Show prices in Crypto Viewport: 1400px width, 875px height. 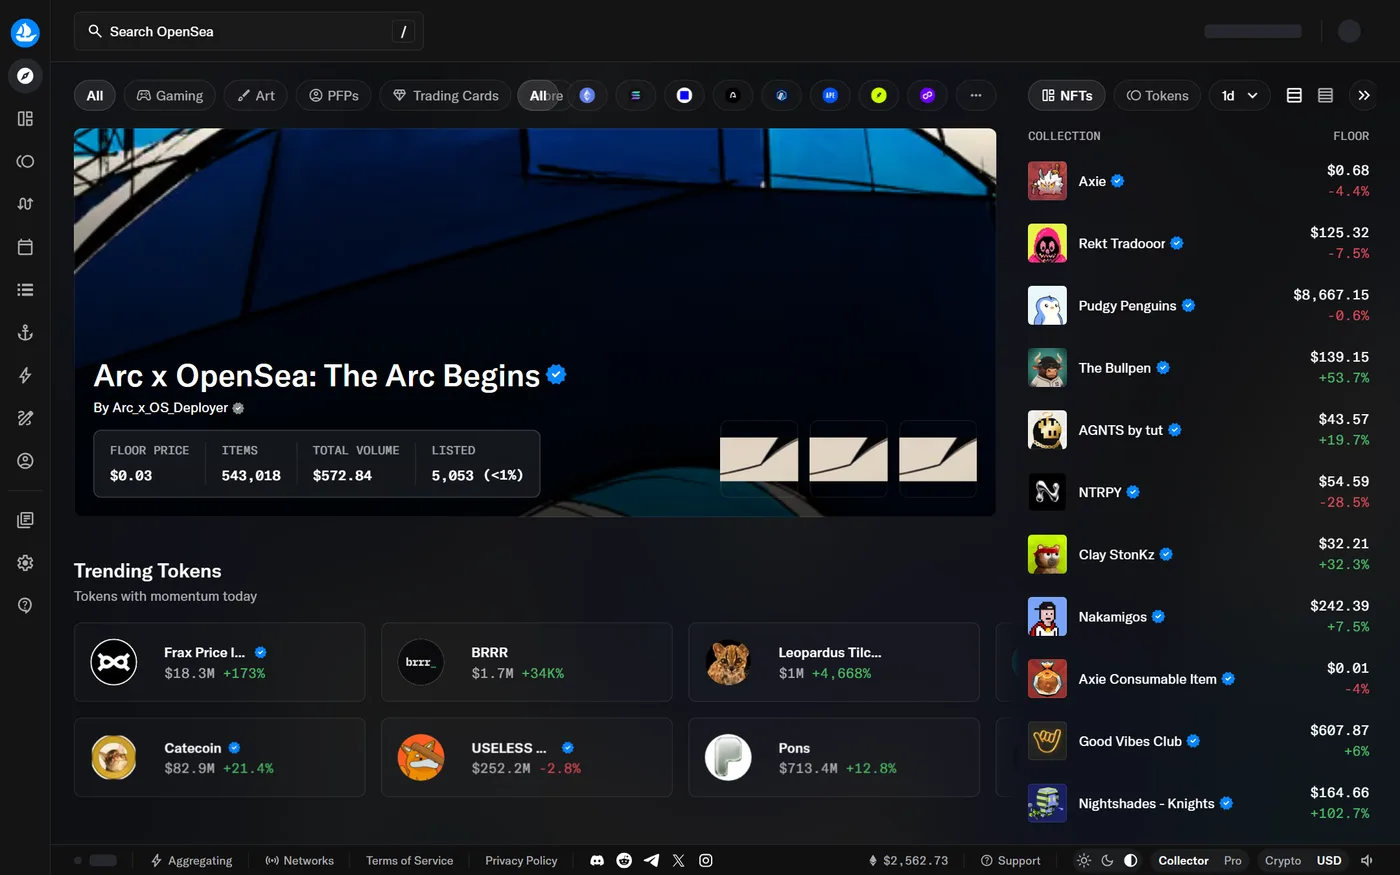click(1283, 860)
